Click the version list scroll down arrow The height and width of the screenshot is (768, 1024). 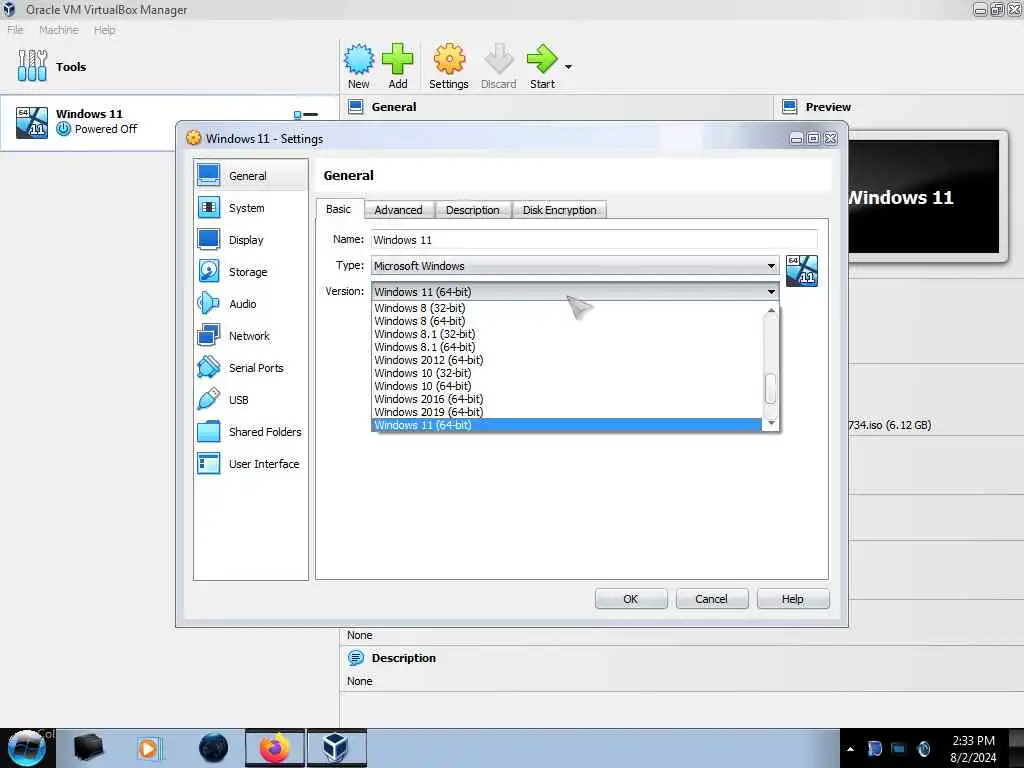[x=771, y=423]
